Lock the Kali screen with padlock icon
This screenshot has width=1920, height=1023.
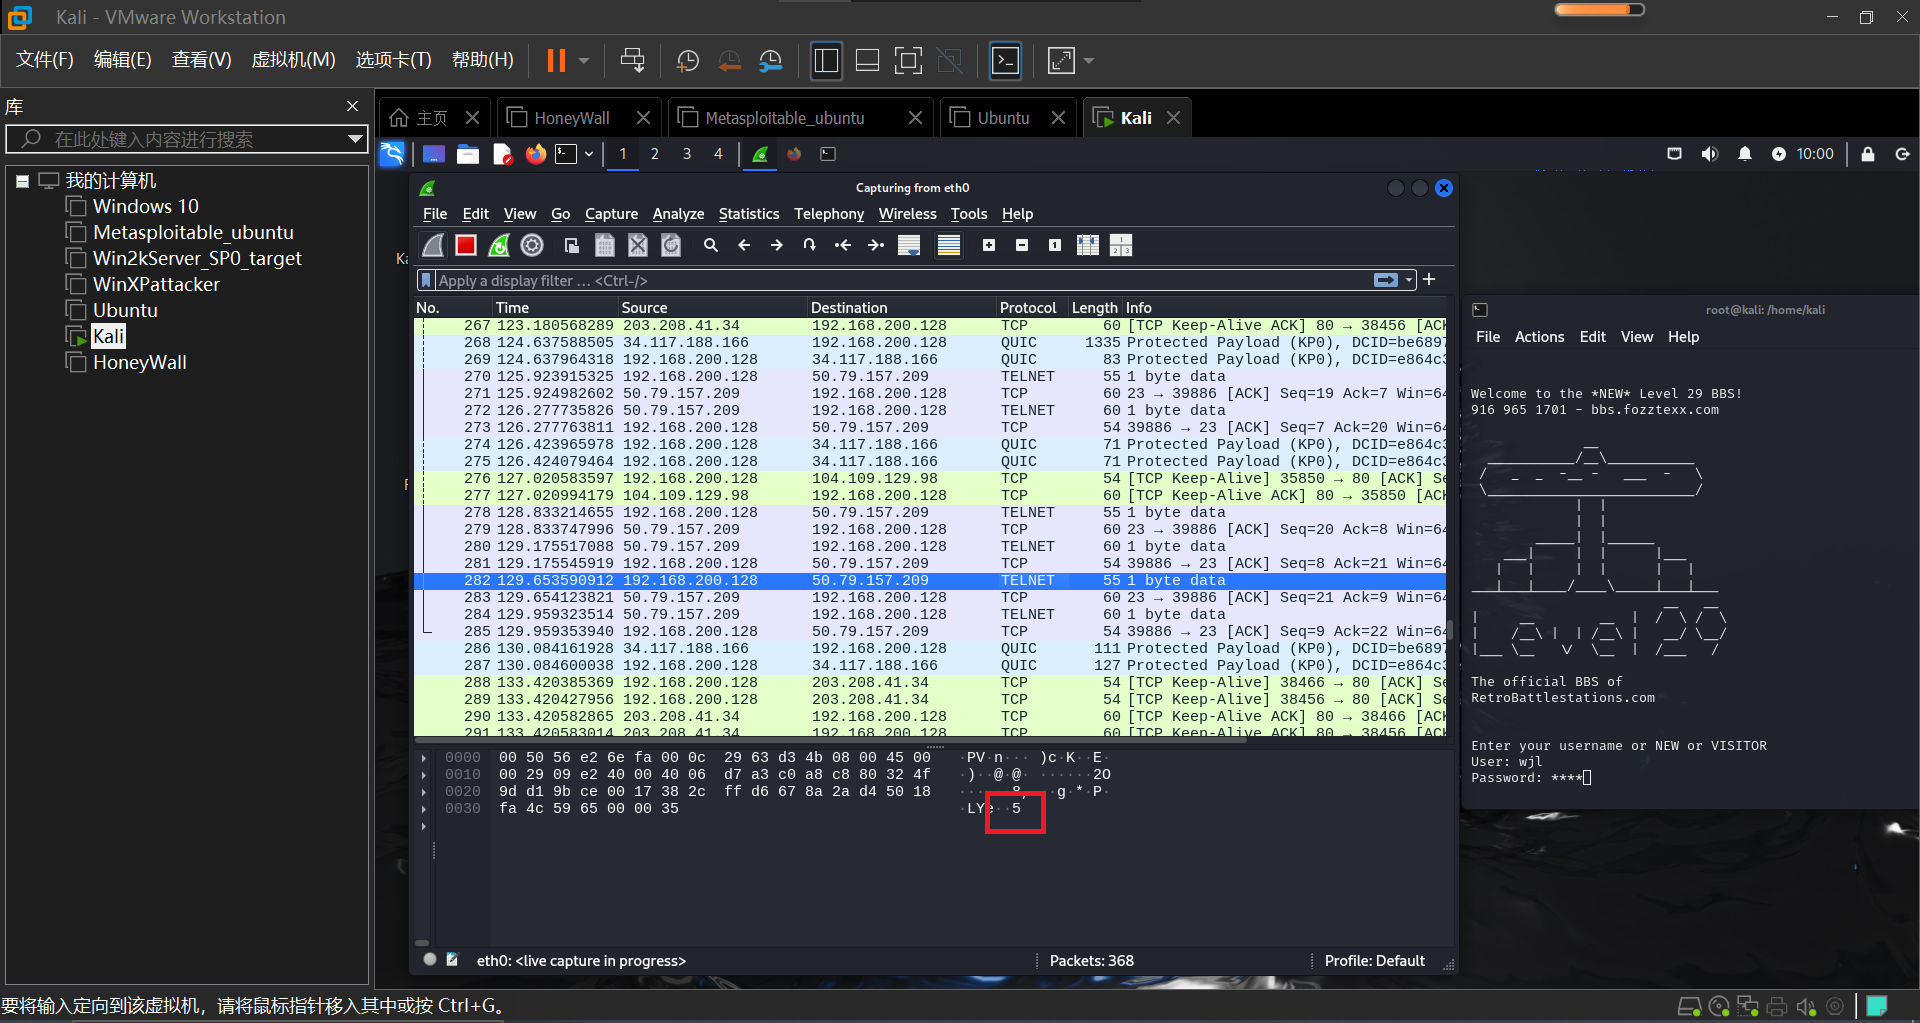(x=1867, y=154)
